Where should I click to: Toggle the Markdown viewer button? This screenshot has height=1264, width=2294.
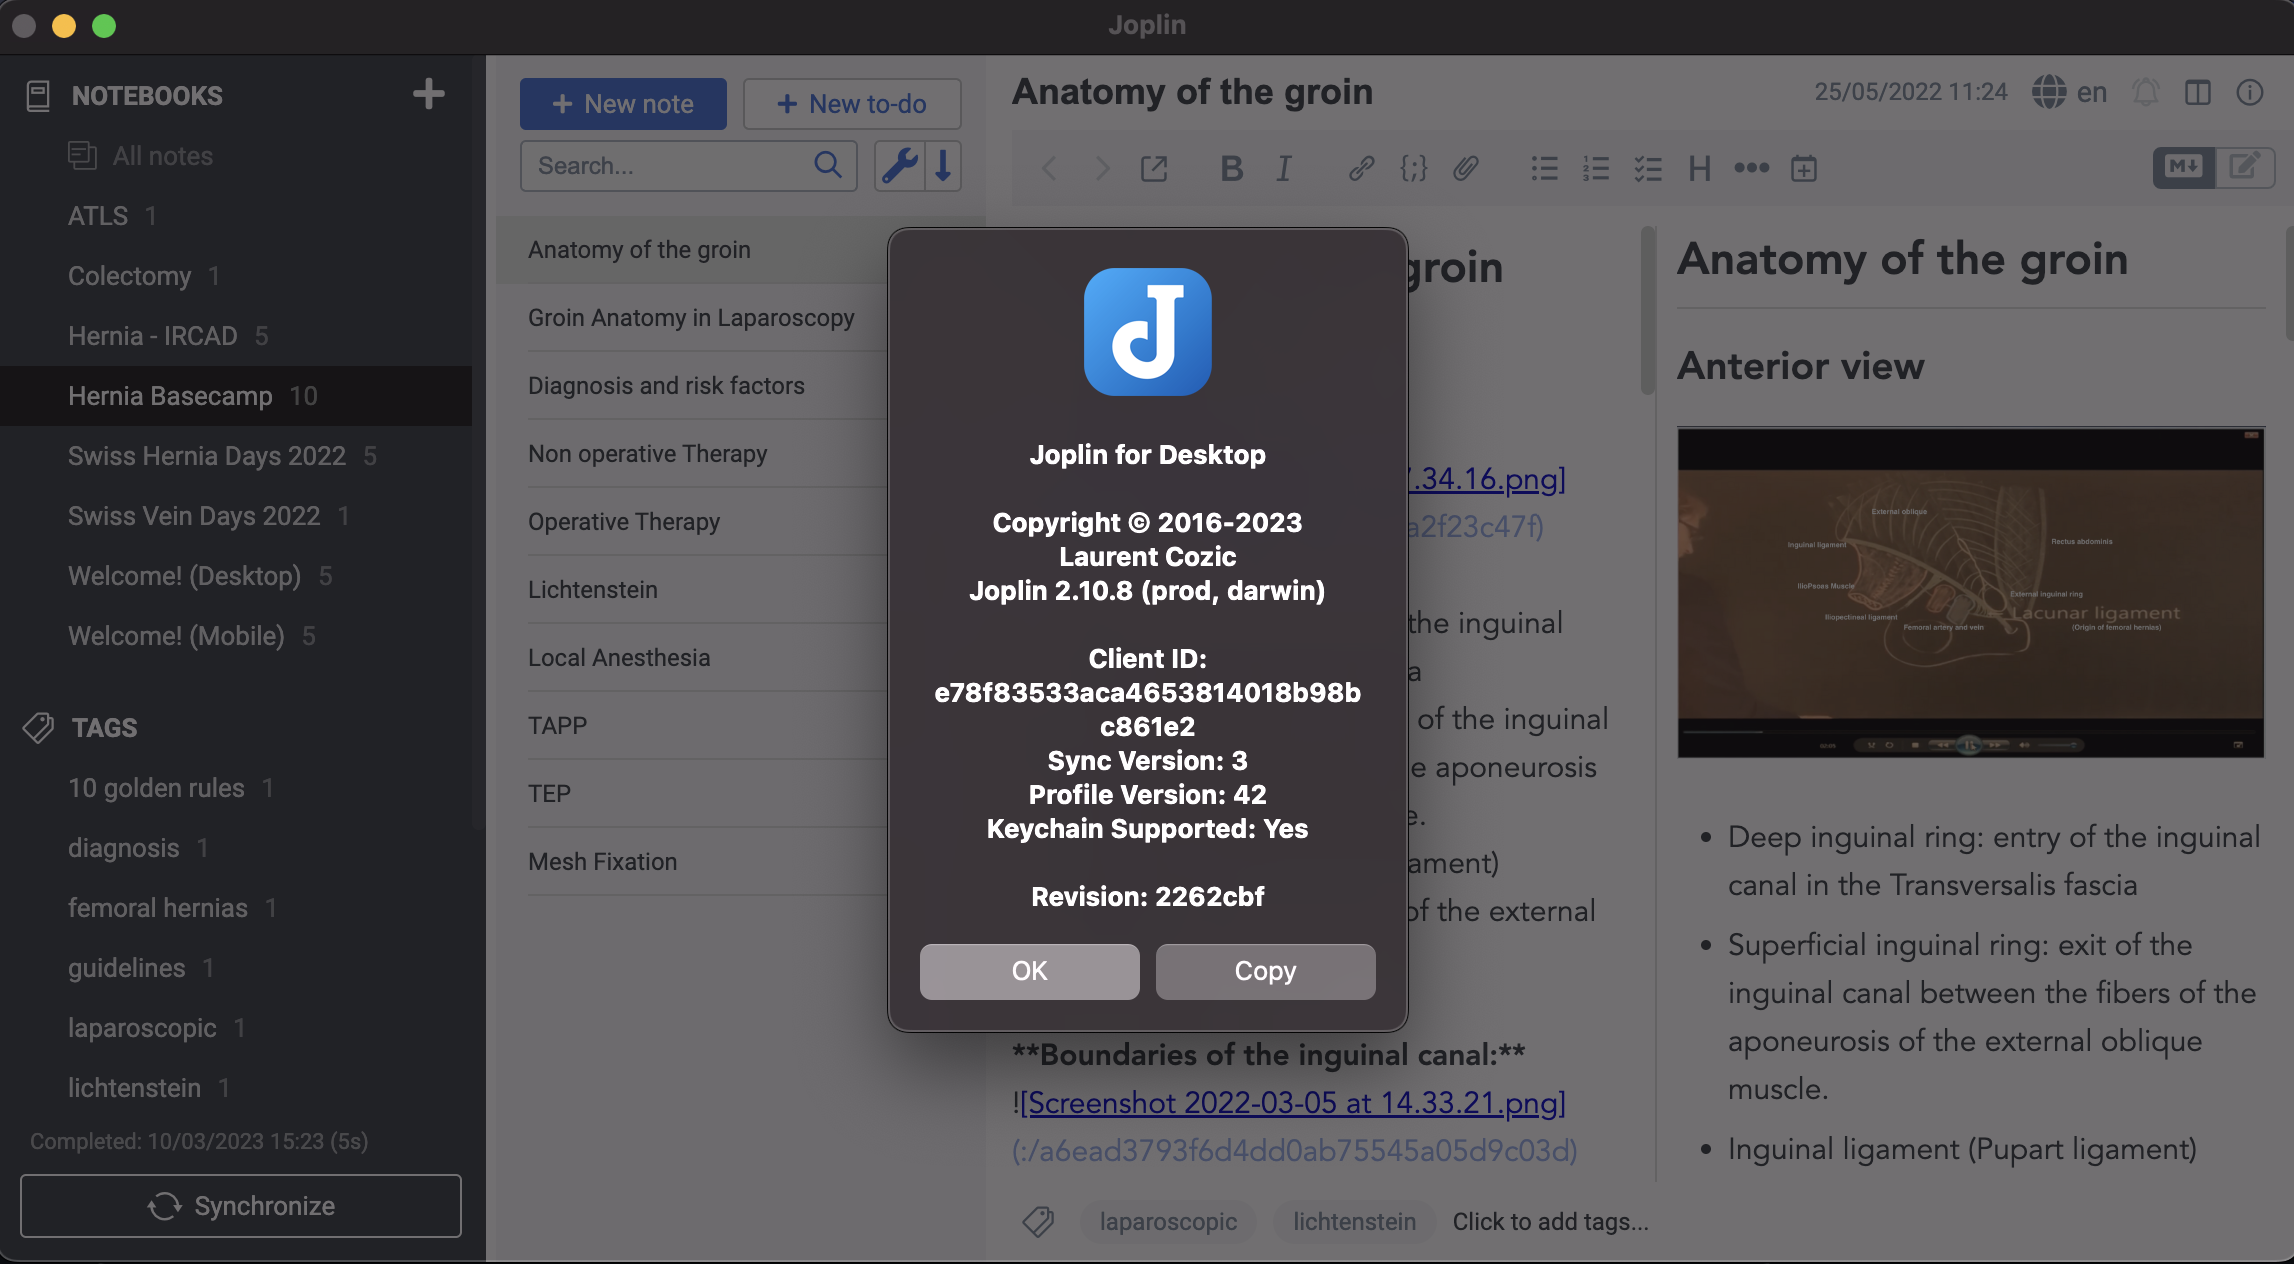click(2184, 167)
